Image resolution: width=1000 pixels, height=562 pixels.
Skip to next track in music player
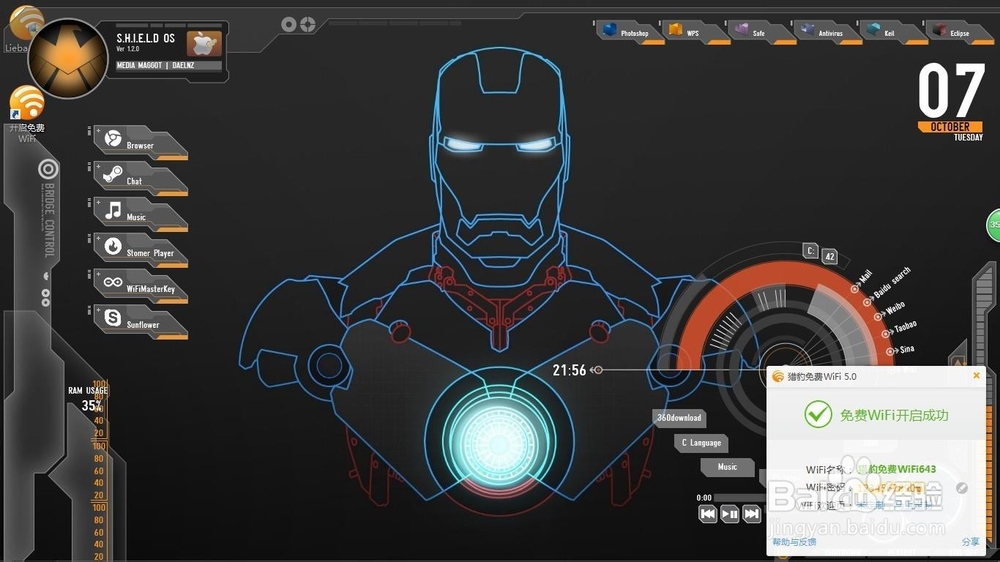[752, 514]
